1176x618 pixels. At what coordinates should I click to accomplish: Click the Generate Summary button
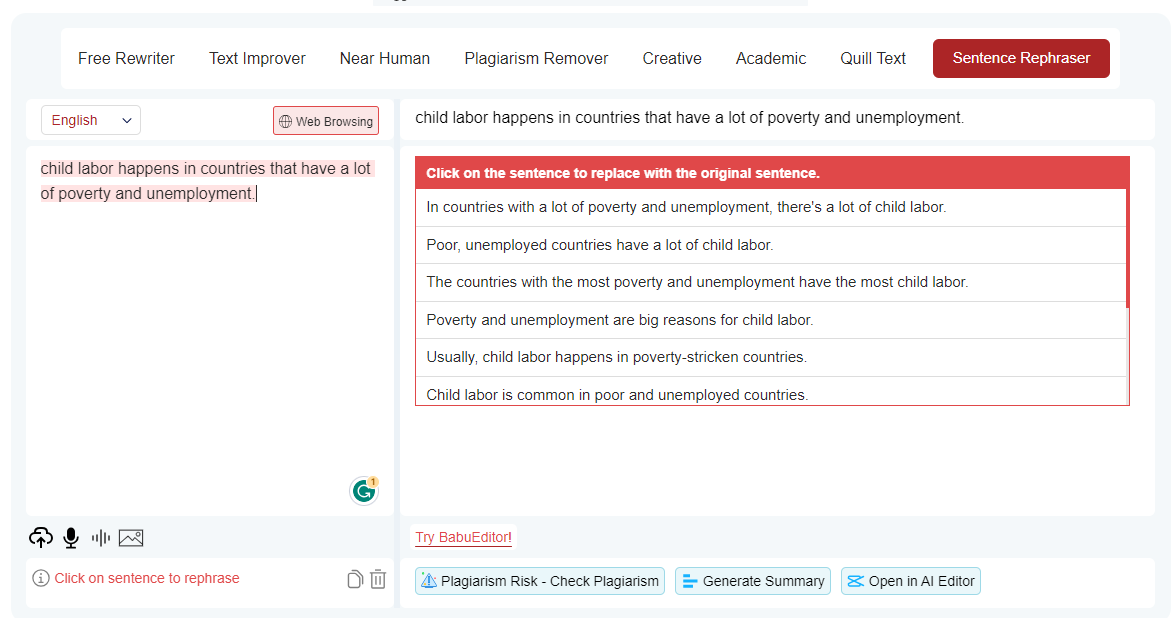tap(753, 581)
